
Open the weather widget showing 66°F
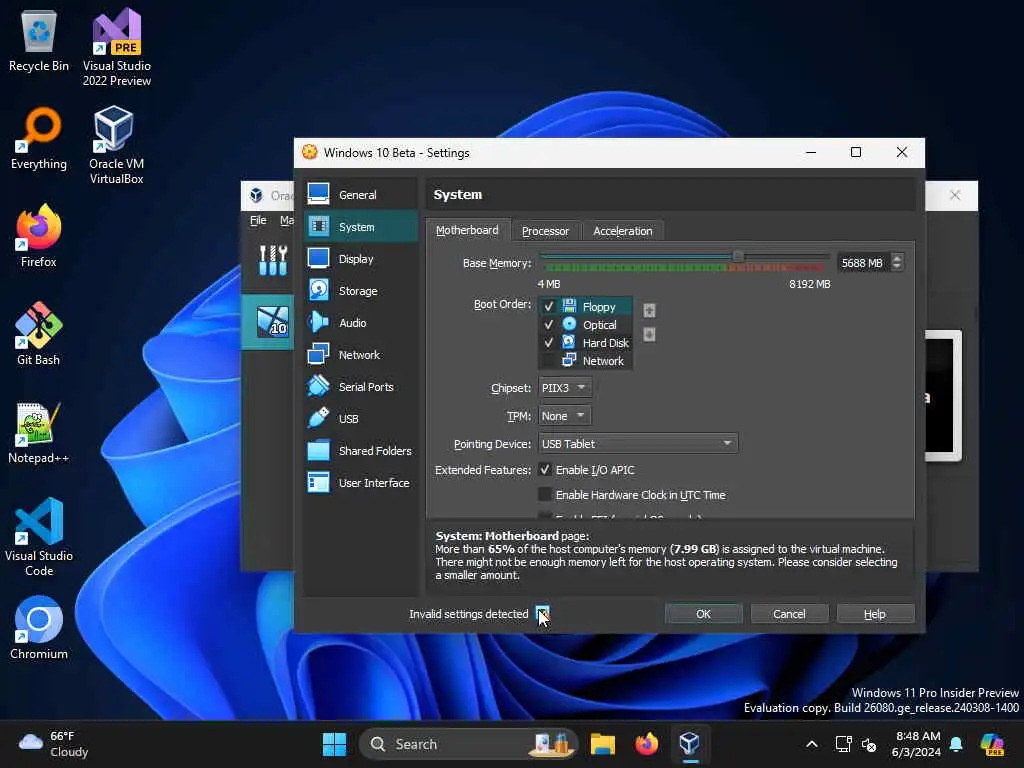coord(54,744)
